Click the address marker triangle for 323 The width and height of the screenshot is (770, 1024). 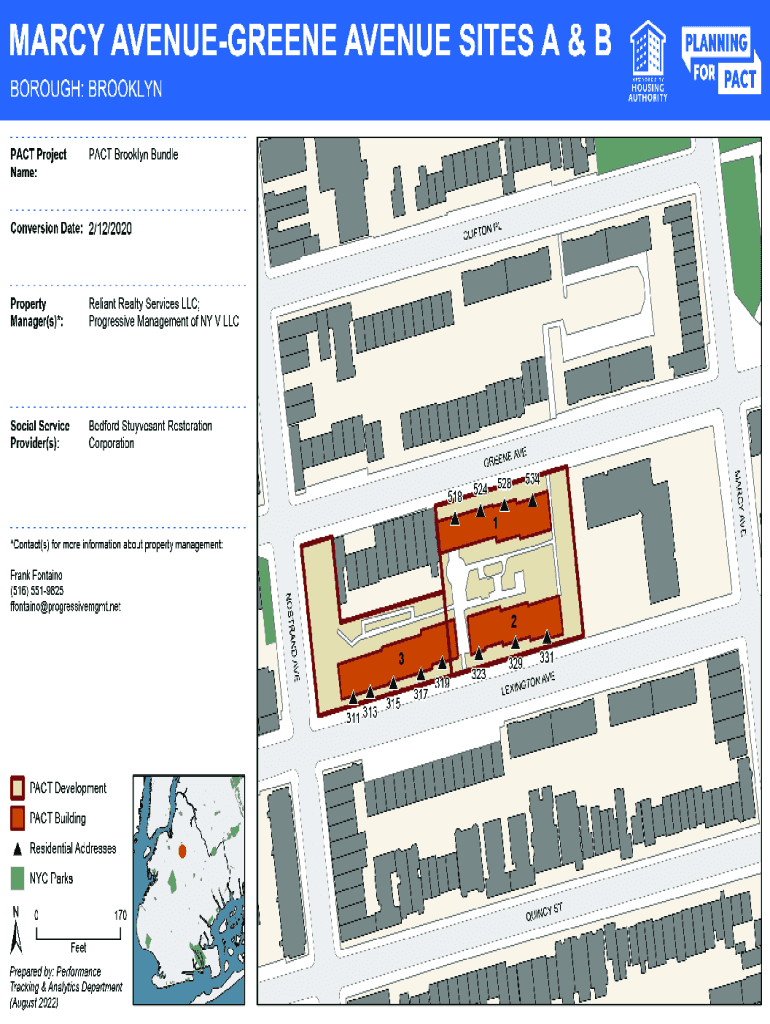(x=479, y=654)
